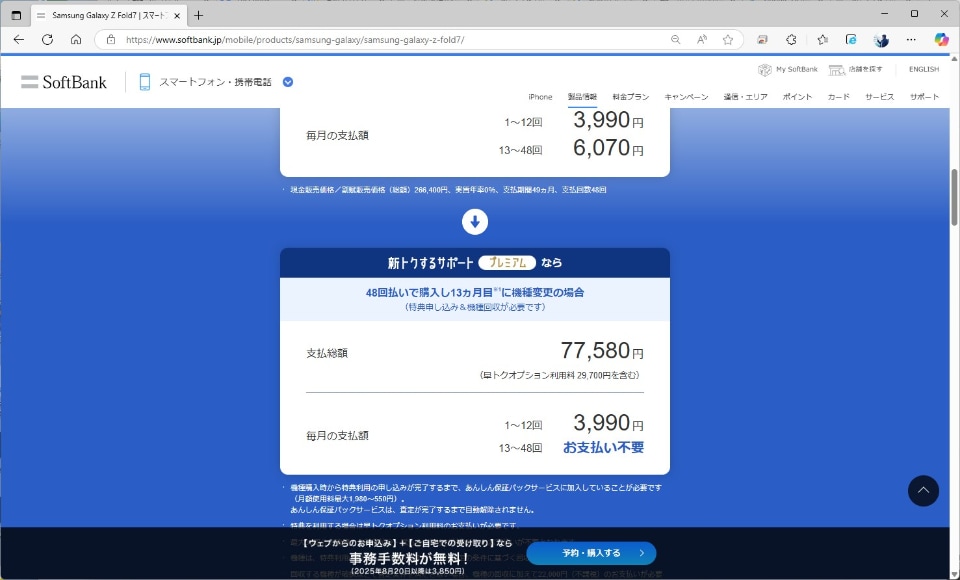
Task: Expand the スマートフォン・携帯電話 dropdown chevron
Action: [x=288, y=82]
